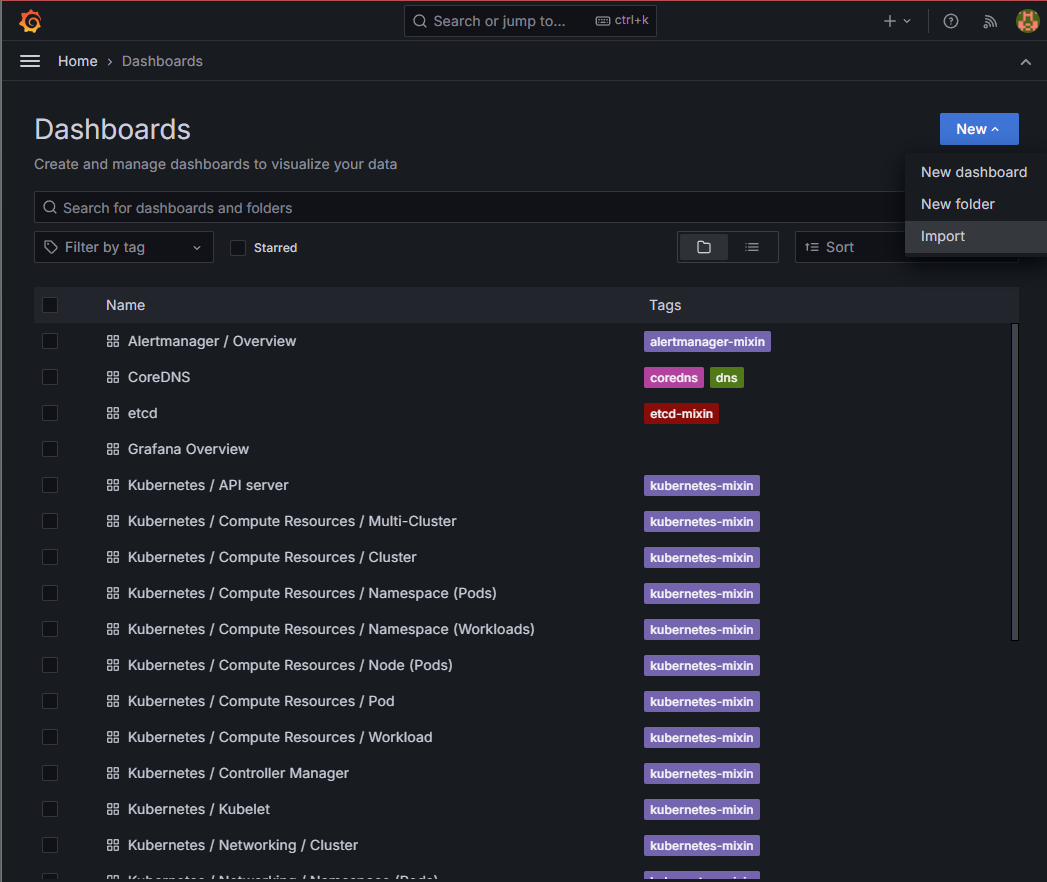Open the news feed RSS icon
1047x882 pixels.
click(x=990, y=21)
